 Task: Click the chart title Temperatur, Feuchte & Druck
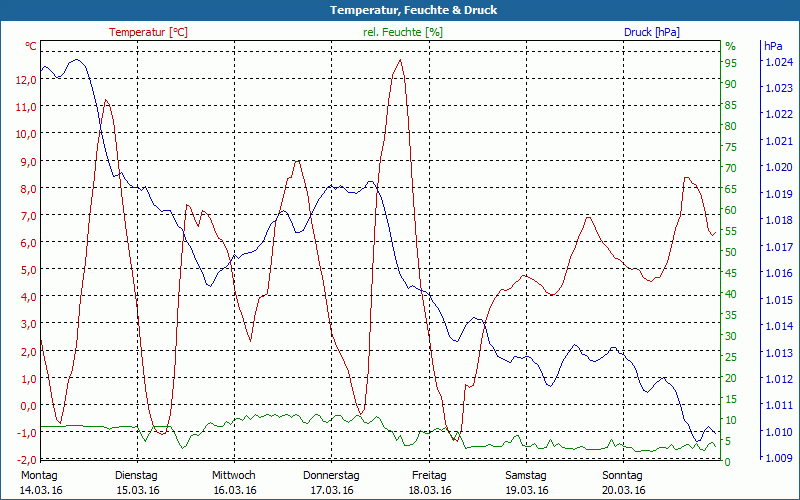pyautogui.click(x=400, y=10)
